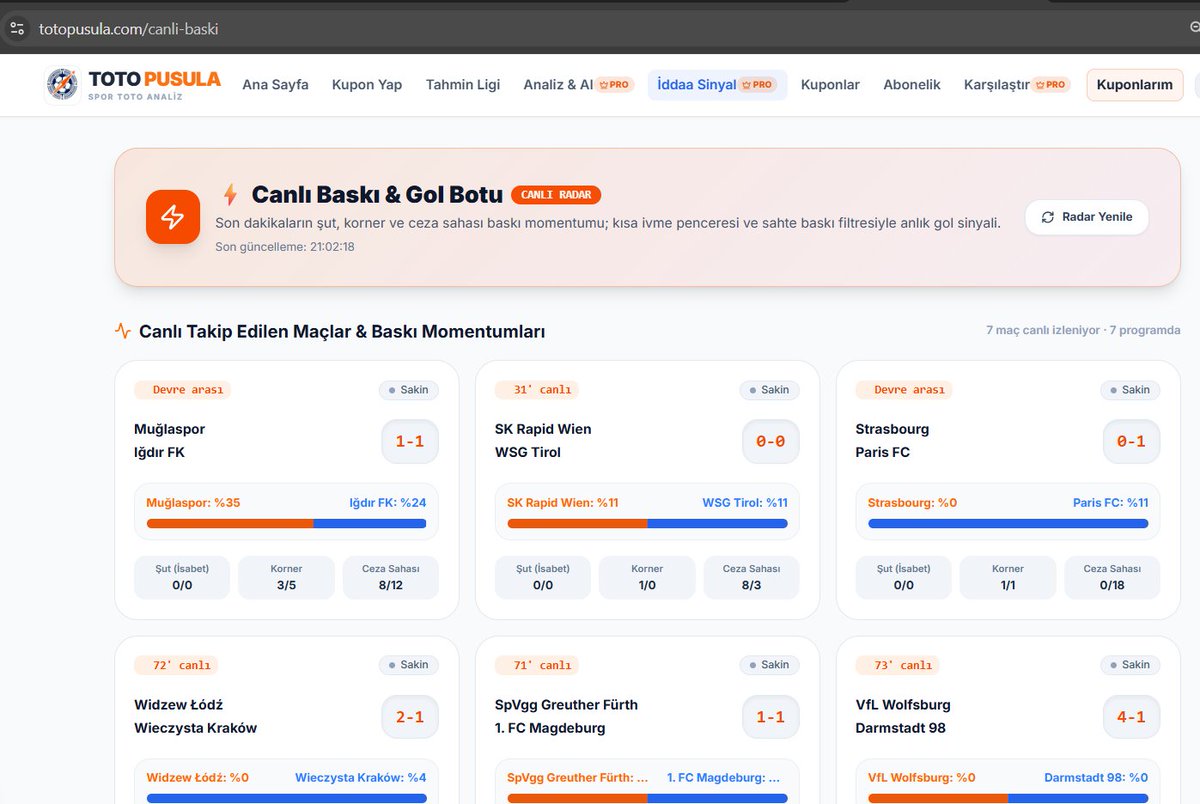
Task: Click Şut (İsabet) box on Muğlaspor card
Action: click(x=182, y=577)
